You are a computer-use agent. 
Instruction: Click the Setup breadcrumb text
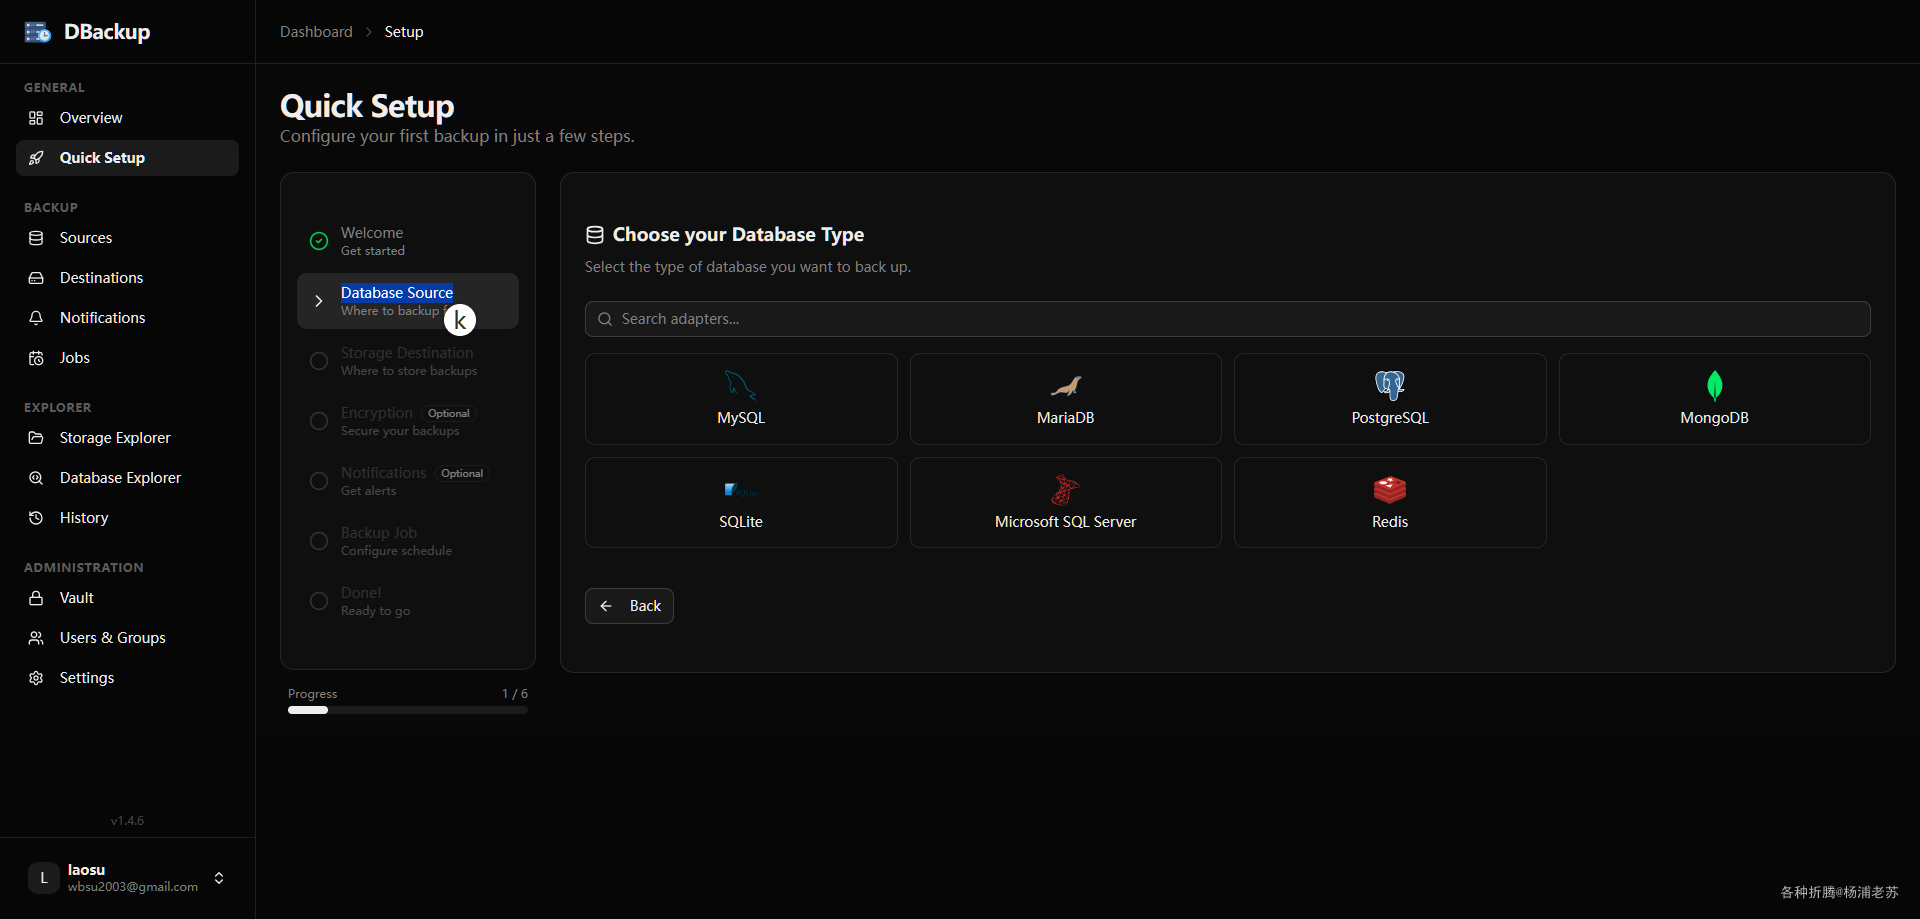404,32
